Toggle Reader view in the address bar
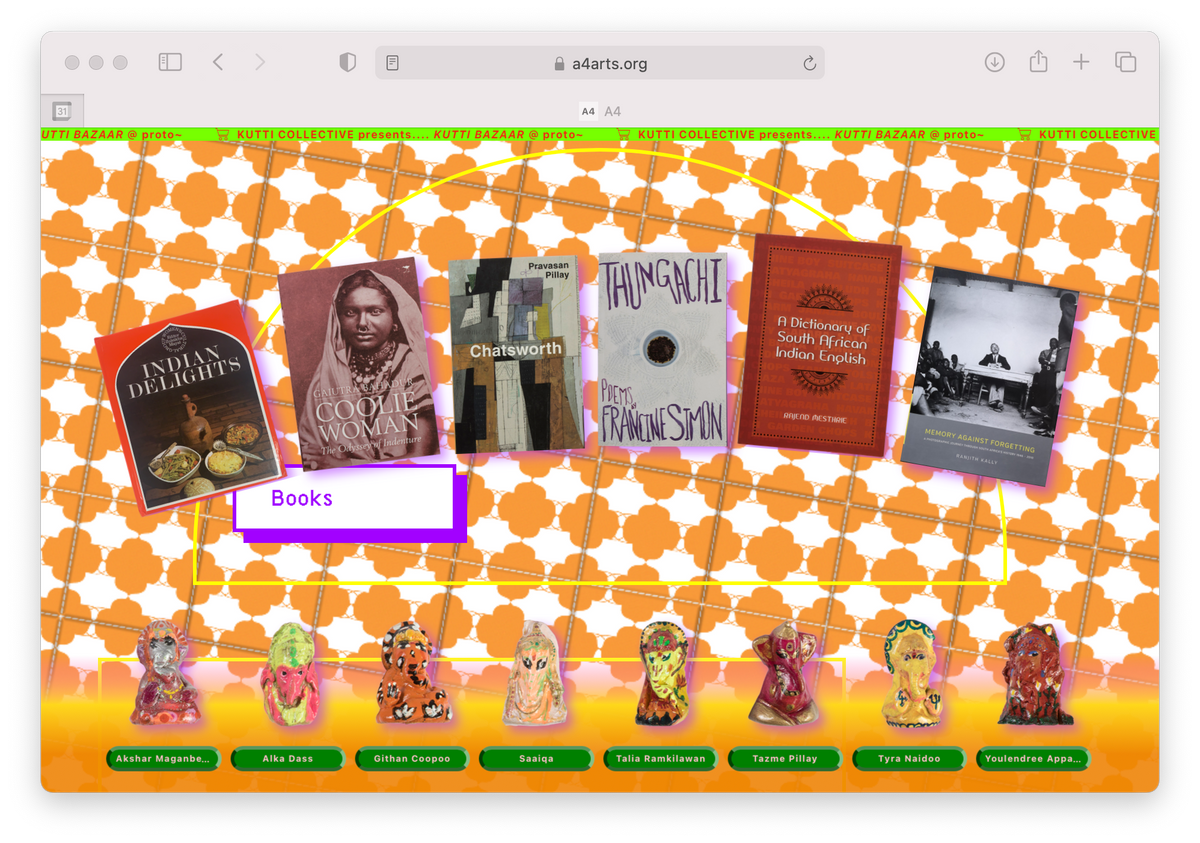The height and width of the screenshot is (843, 1200). pyautogui.click(x=390, y=62)
